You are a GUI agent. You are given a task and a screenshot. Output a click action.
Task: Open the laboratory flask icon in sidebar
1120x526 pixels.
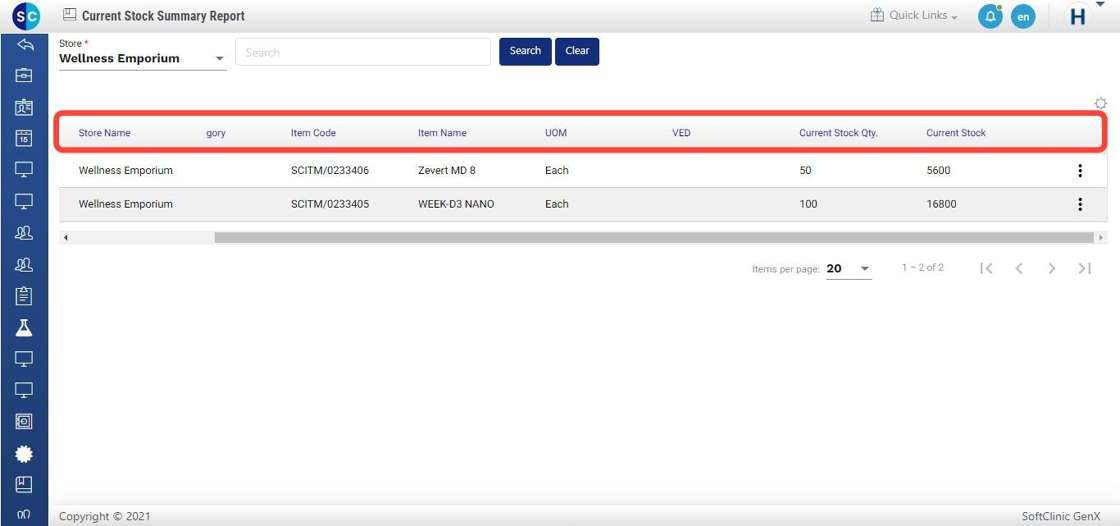[24, 328]
